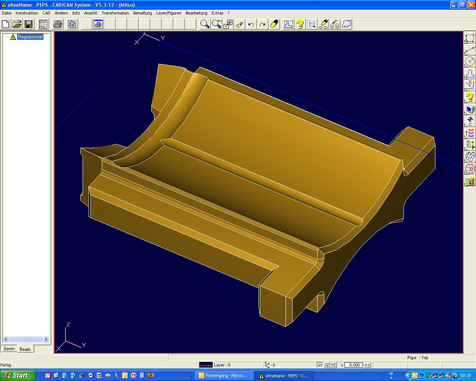Click the Layer color swatch in status bar
The image size is (476, 381).
(206, 365)
